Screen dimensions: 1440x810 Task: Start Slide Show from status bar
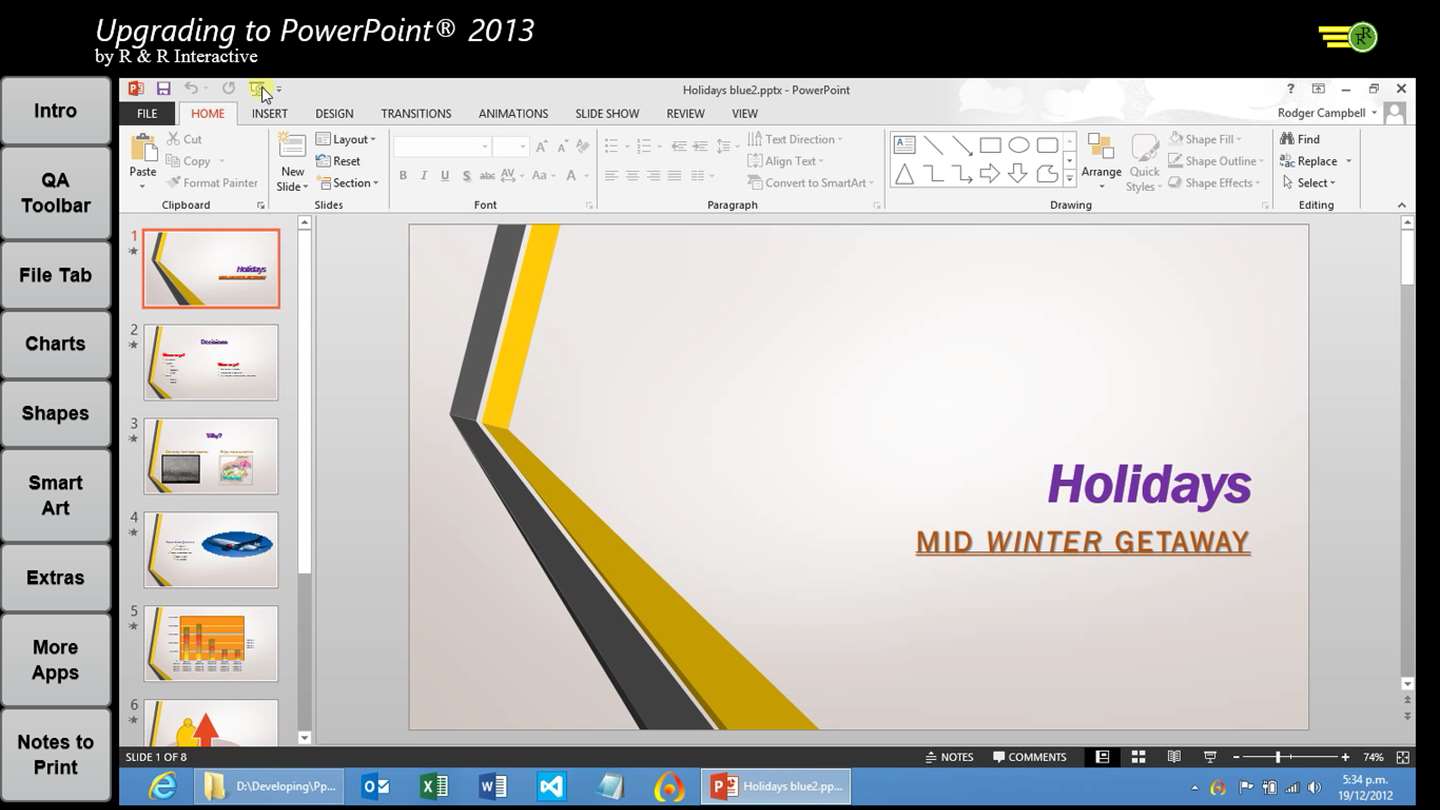[1210, 757]
